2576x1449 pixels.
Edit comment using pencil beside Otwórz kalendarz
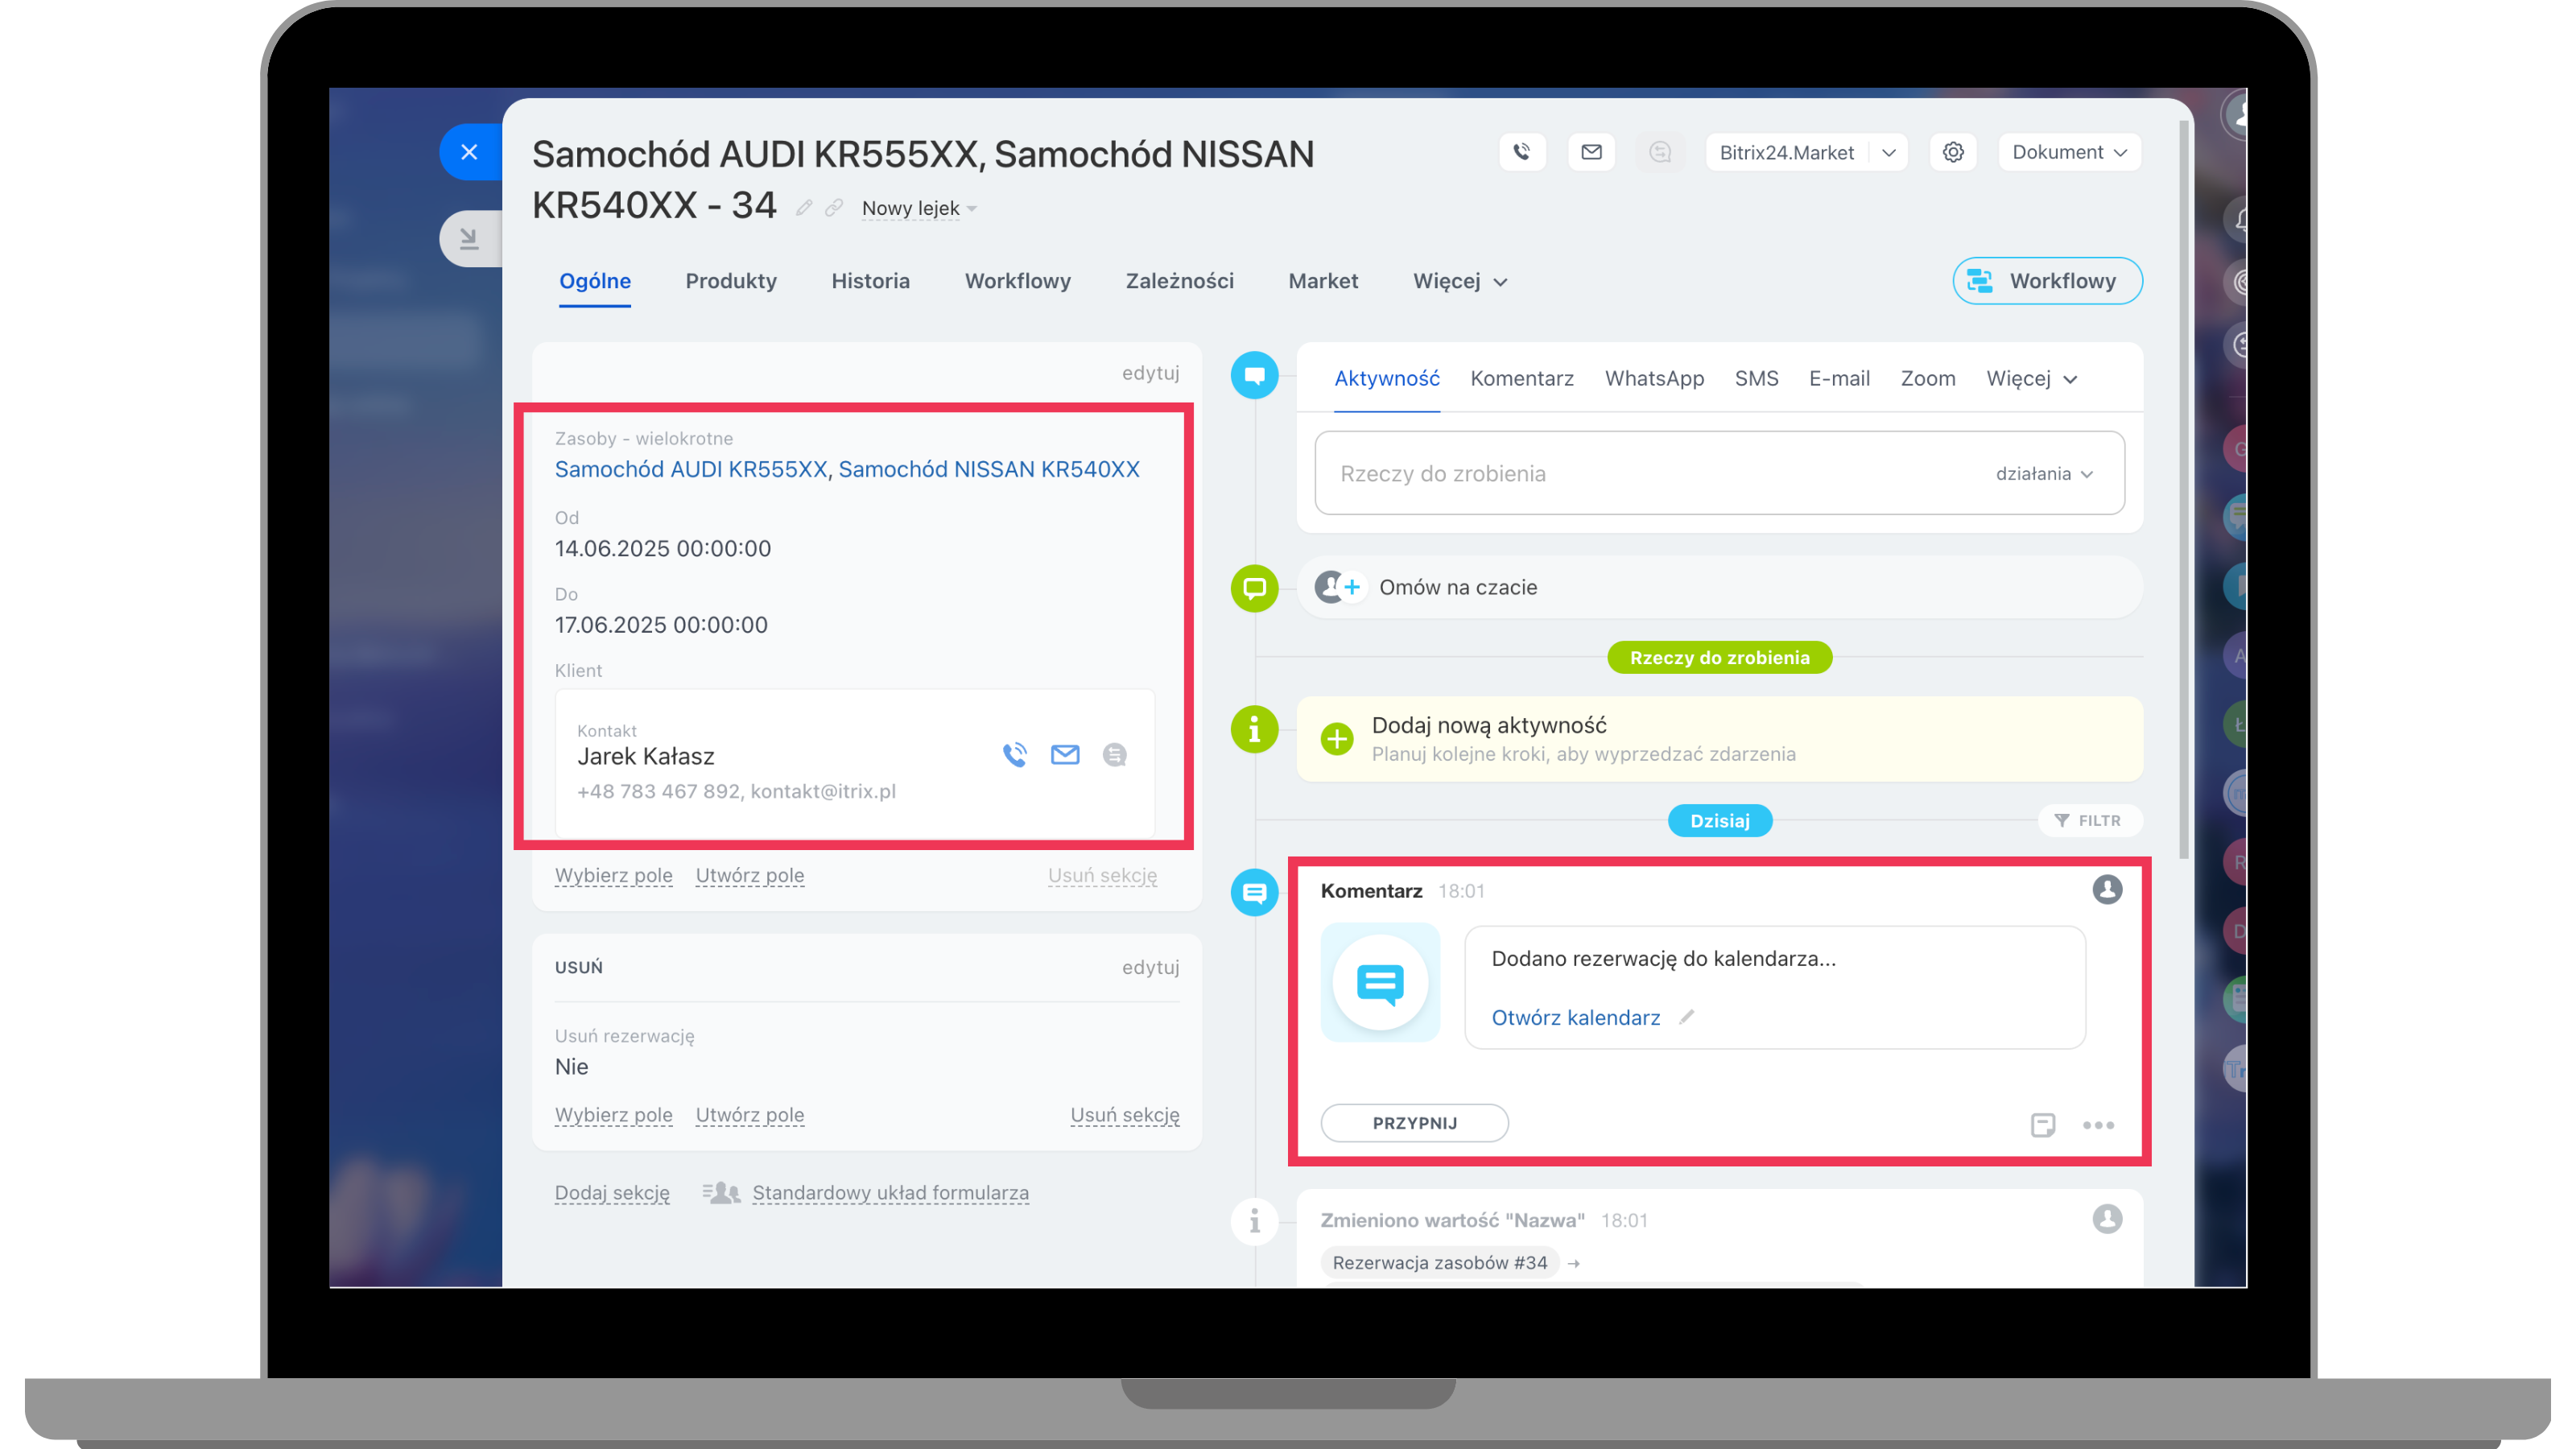click(x=1687, y=1017)
